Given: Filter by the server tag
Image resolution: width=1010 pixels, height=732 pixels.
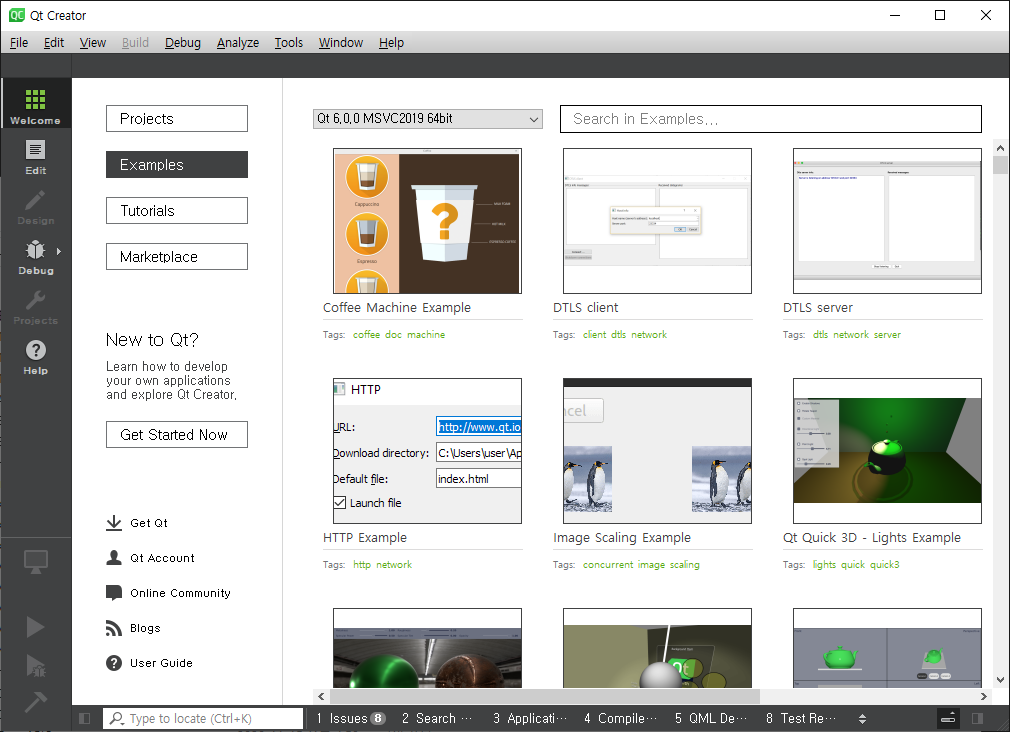Looking at the screenshot, I should point(887,334).
